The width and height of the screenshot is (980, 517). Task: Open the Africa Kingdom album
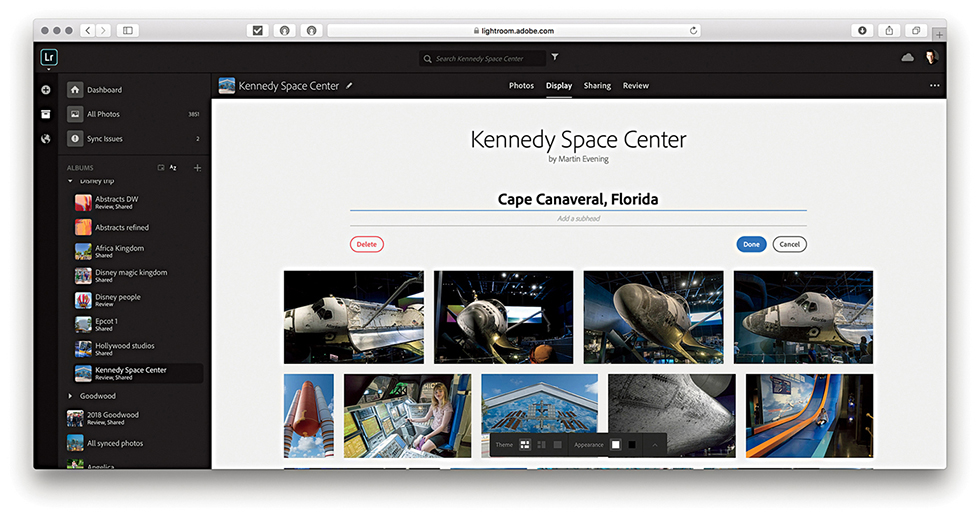click(138, 251)
